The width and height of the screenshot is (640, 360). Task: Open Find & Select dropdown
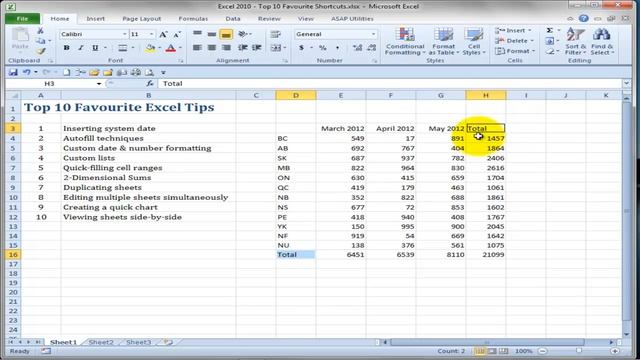click(602, 41)
